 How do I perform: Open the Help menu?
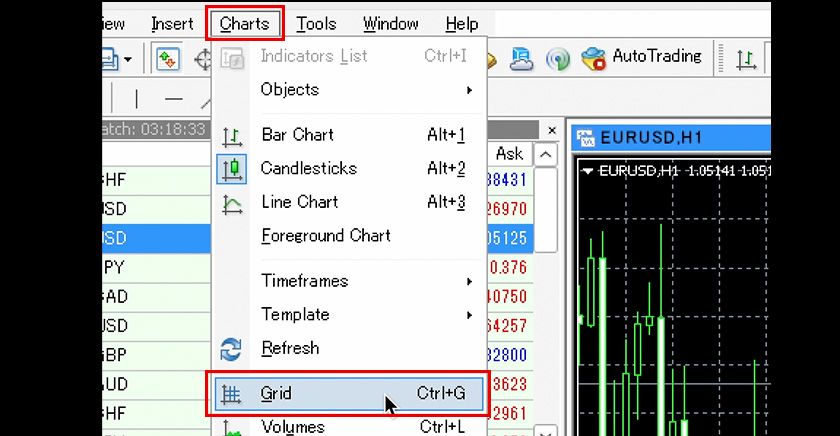click(x=462, y=24)
